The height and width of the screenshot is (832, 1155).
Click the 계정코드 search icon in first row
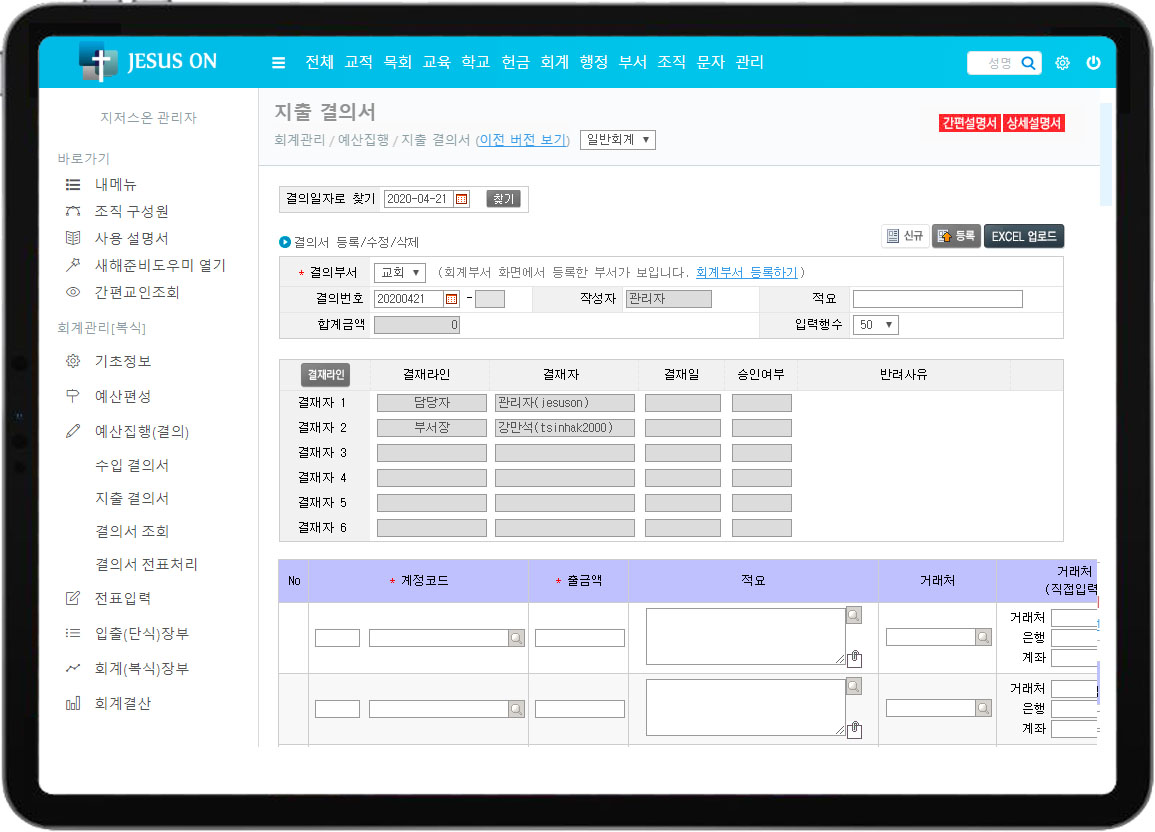[x=516, y=638]
